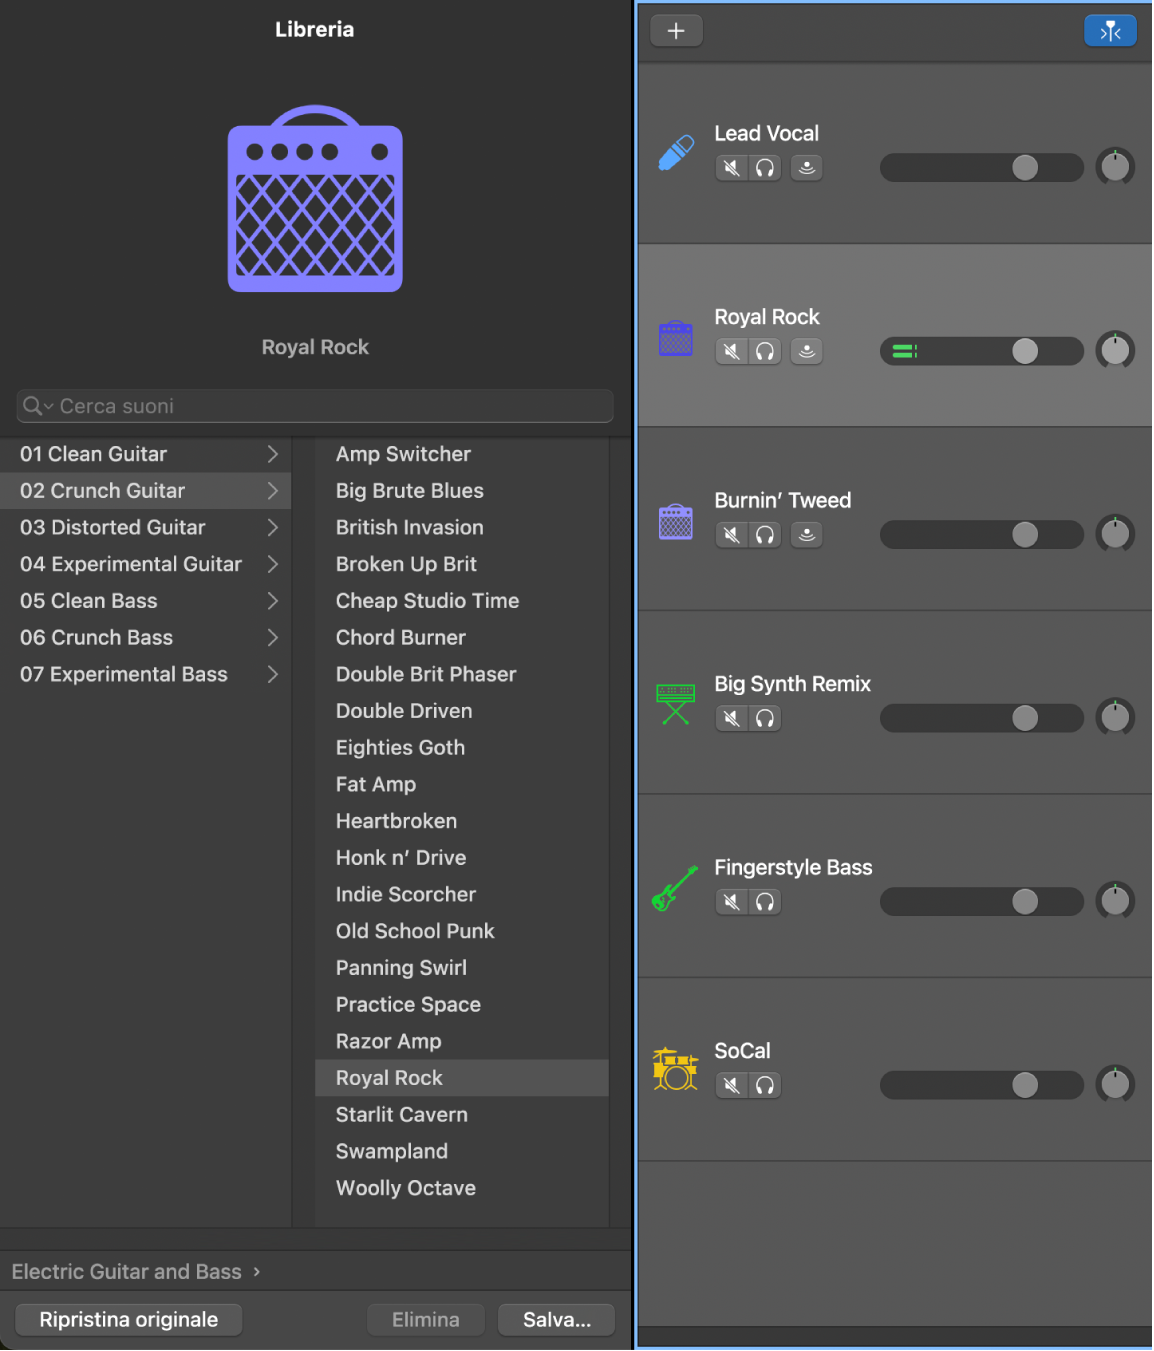Solo the Royal Rock track
Screen dimensions: 1154x1351
pos(765,352)
